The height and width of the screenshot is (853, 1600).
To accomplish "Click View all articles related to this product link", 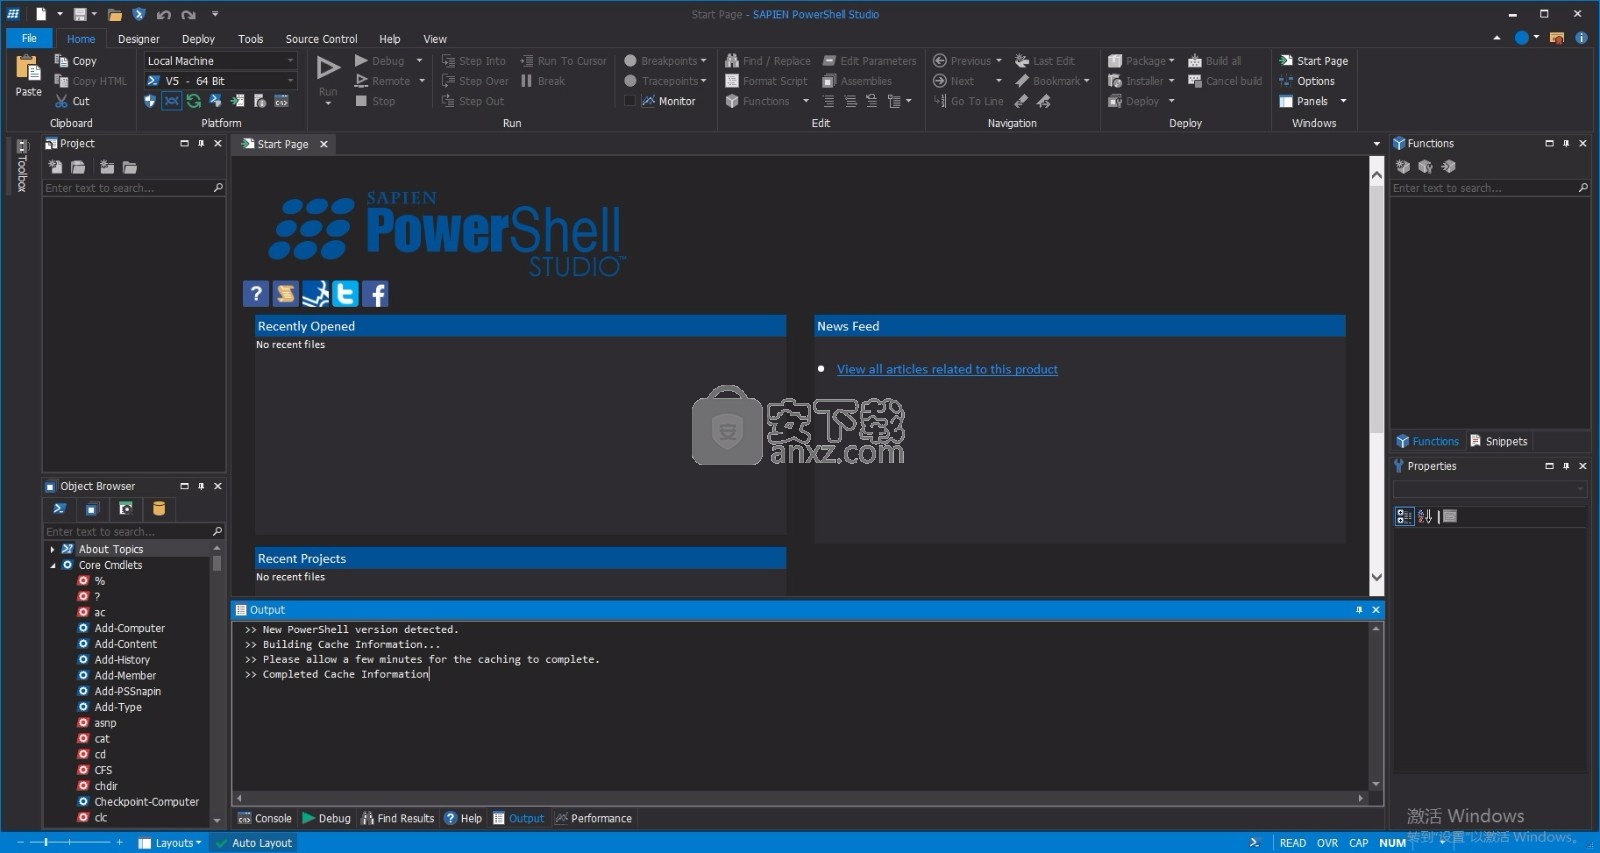I will click(947, 369).
